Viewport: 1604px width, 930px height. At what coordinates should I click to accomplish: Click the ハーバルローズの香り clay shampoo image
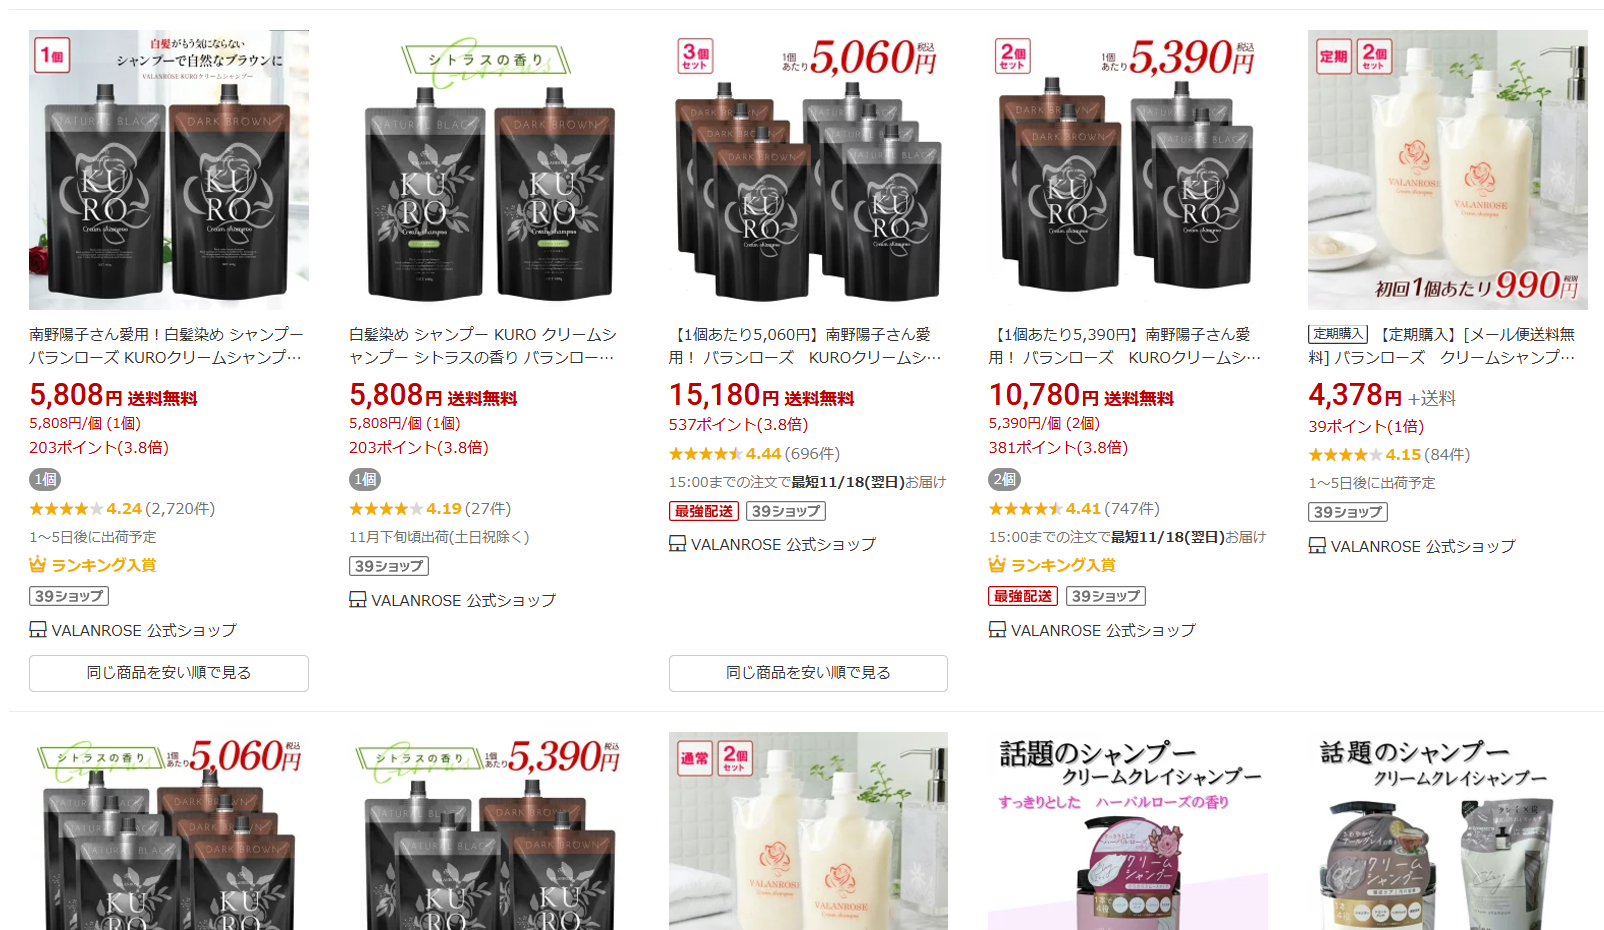click(1128, 831)
